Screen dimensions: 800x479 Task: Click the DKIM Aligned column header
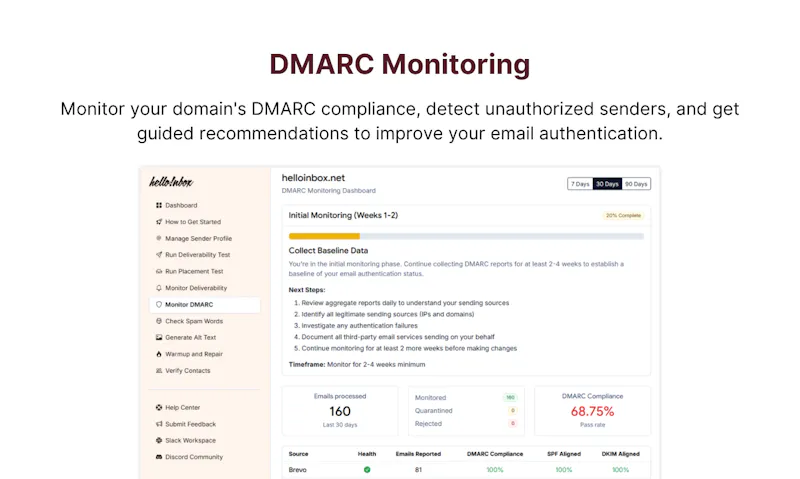pyautogui.click(x=620, y=454)
